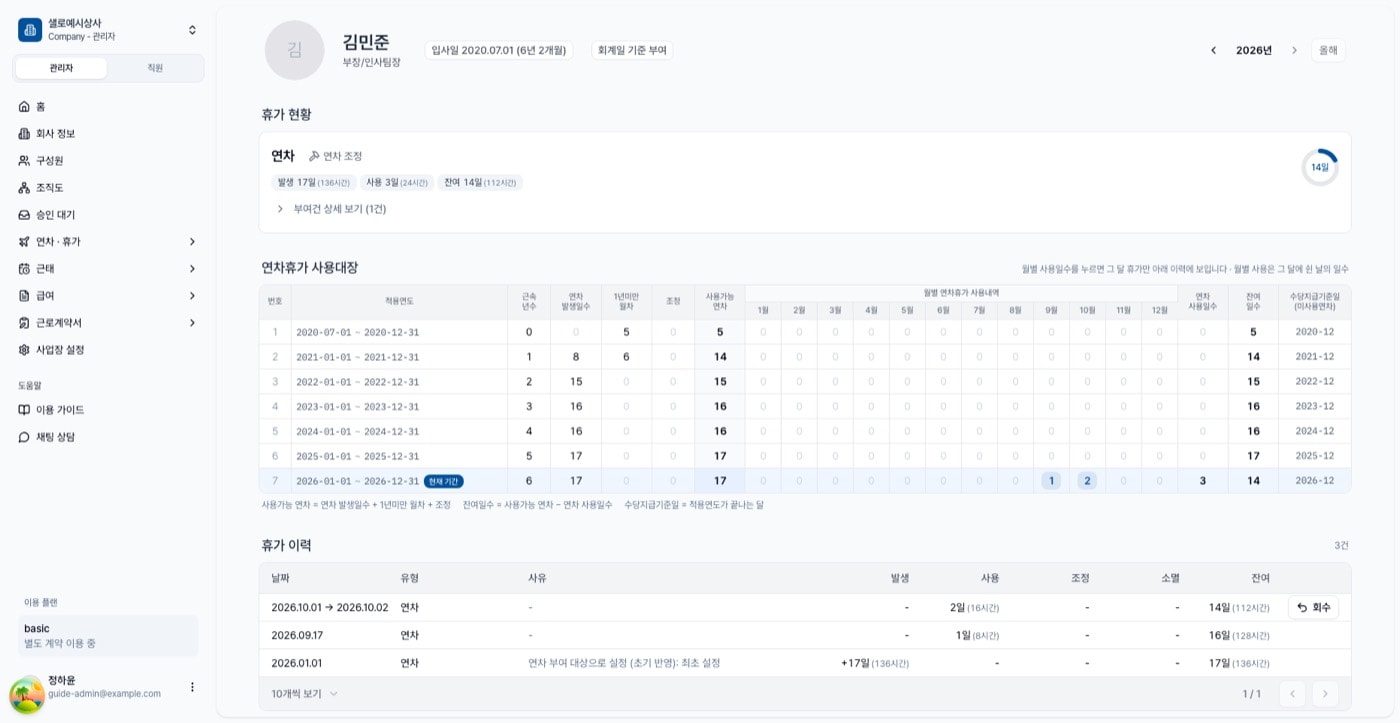Screen dimensions: 1400x723
Task: Go to next year arrow
Action: (x=1294, y=50)
